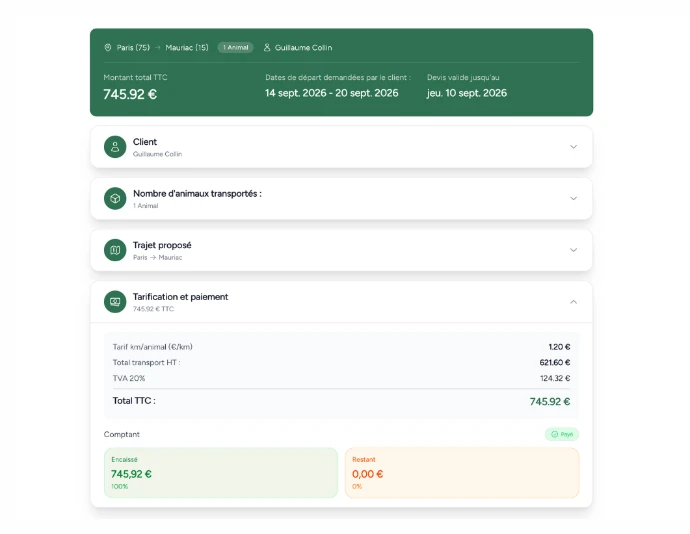
Task: Click the arrow icon between Paris and Mauriac in header
Action: (158, 48)
